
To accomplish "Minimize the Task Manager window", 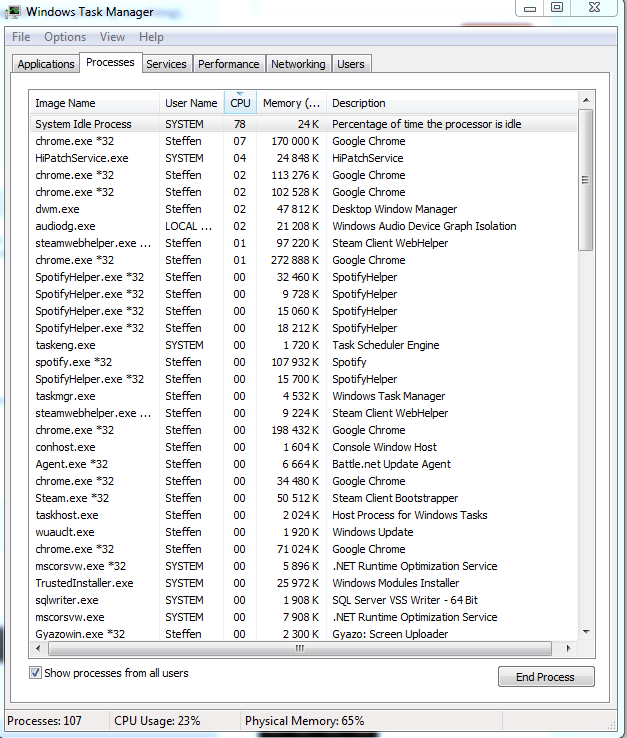I will point(530,8).
